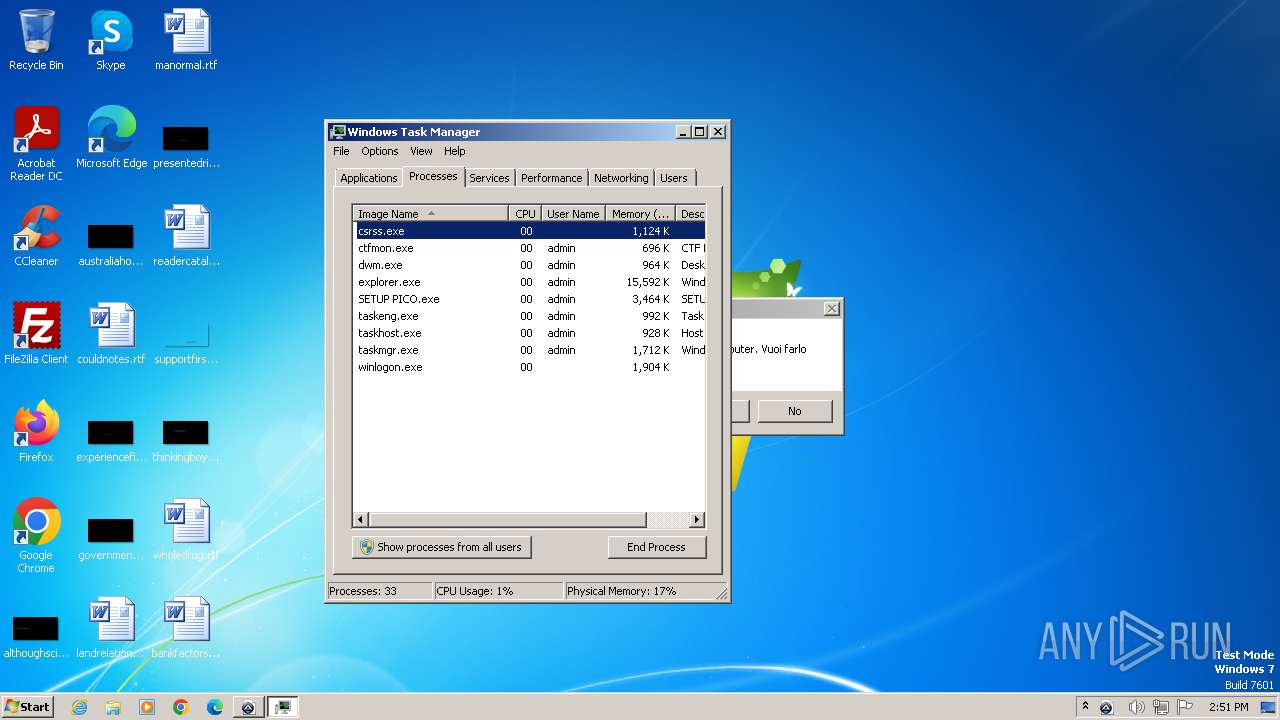Open bankfactors... document icon

click(186, 627)
